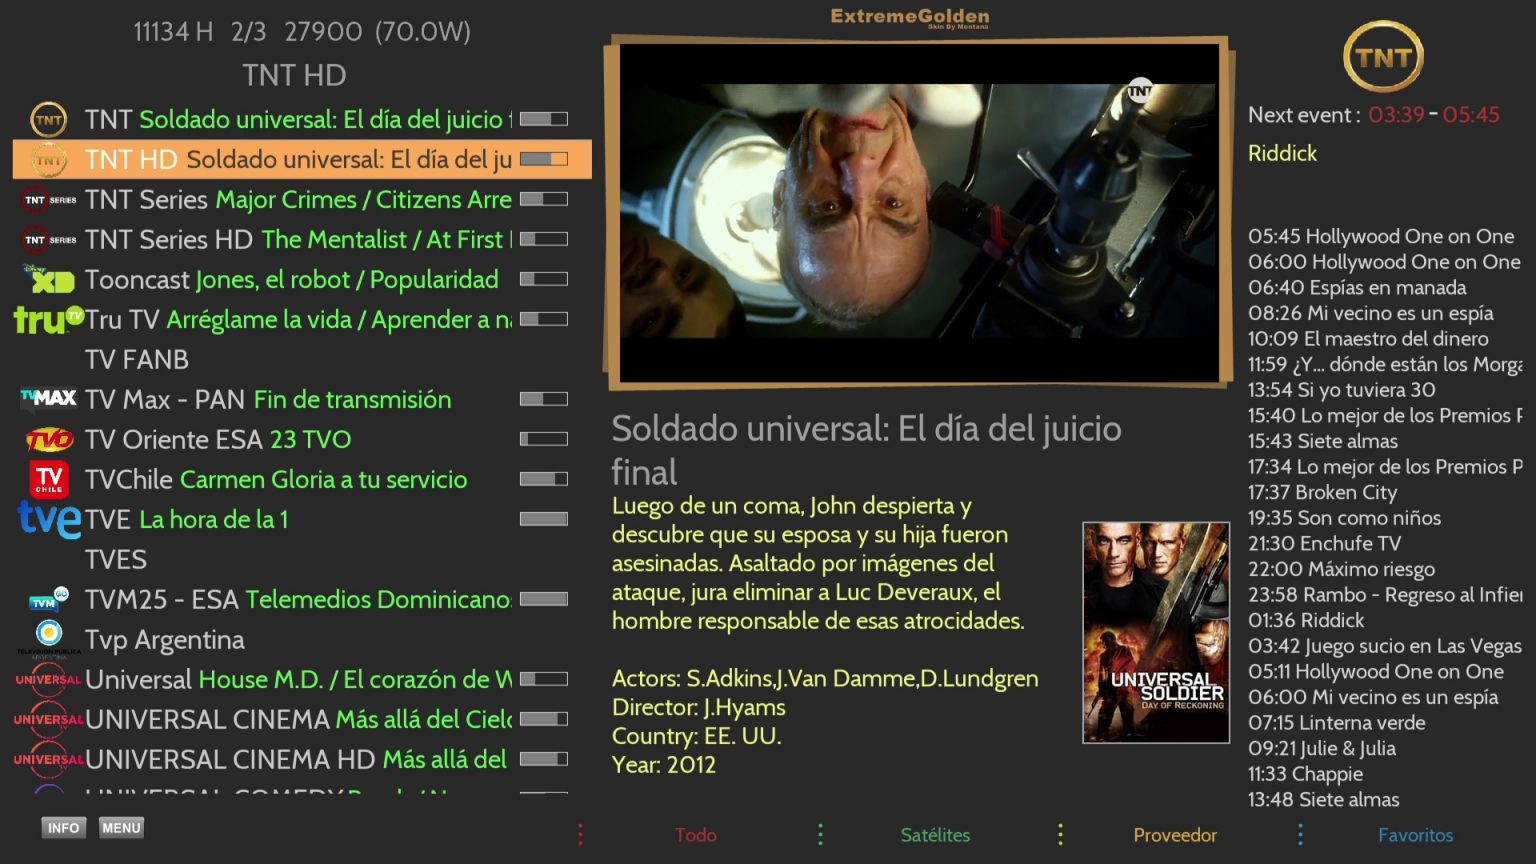
Task: Click the Riddick next event title
Action: pos(1282,153)
